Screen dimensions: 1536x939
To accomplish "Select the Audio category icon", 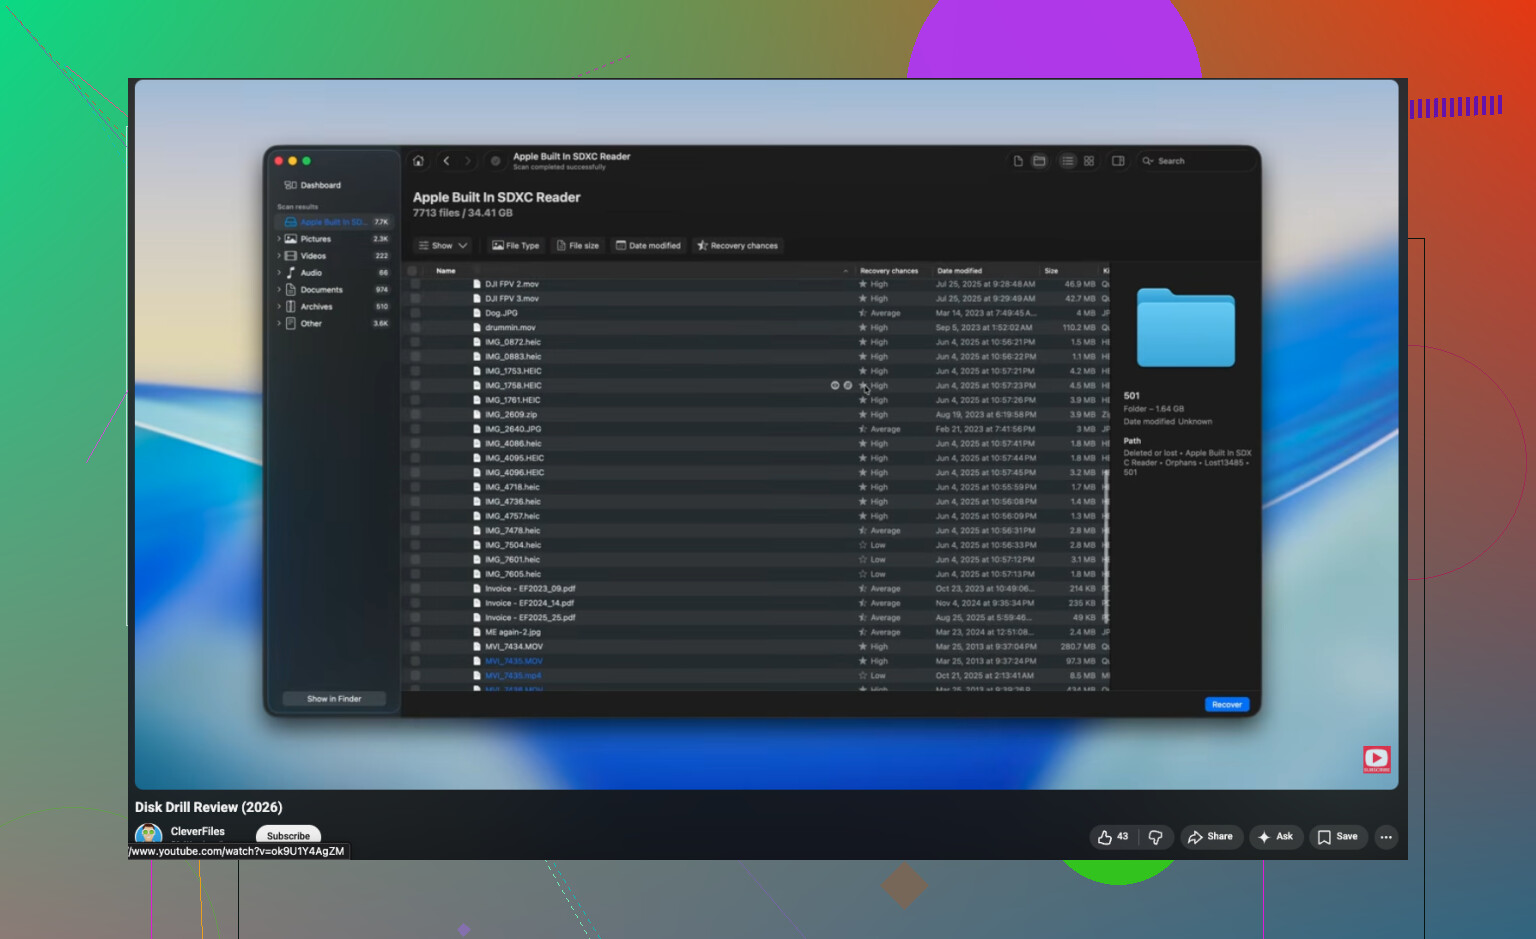I will [x=290, y=273].
